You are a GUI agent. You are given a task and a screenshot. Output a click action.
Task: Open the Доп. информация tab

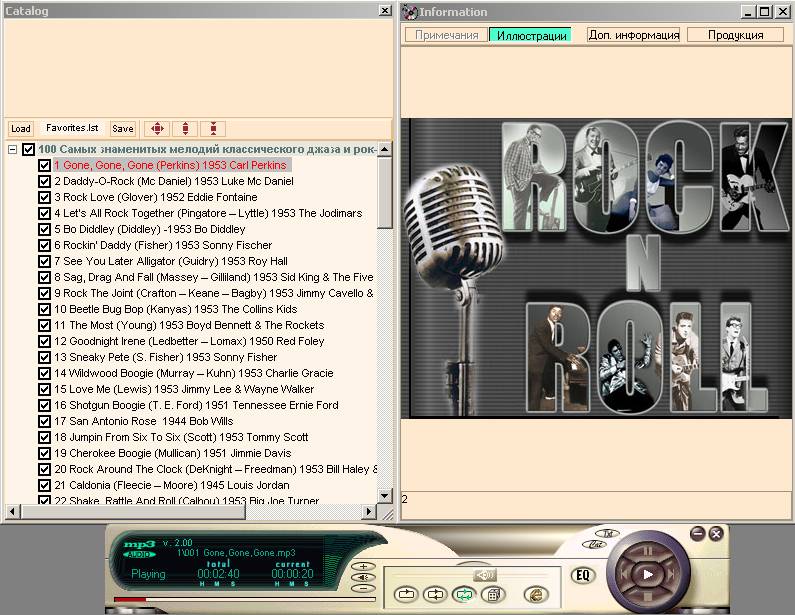(x=634, y=35)
